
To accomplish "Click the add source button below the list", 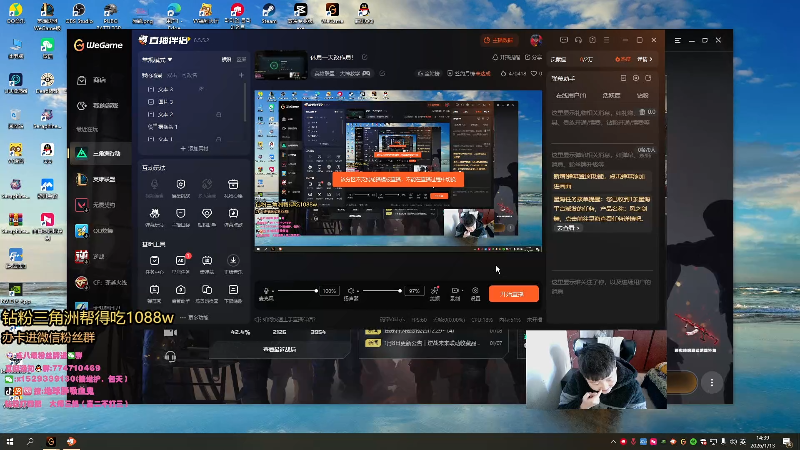I will 194,148.
